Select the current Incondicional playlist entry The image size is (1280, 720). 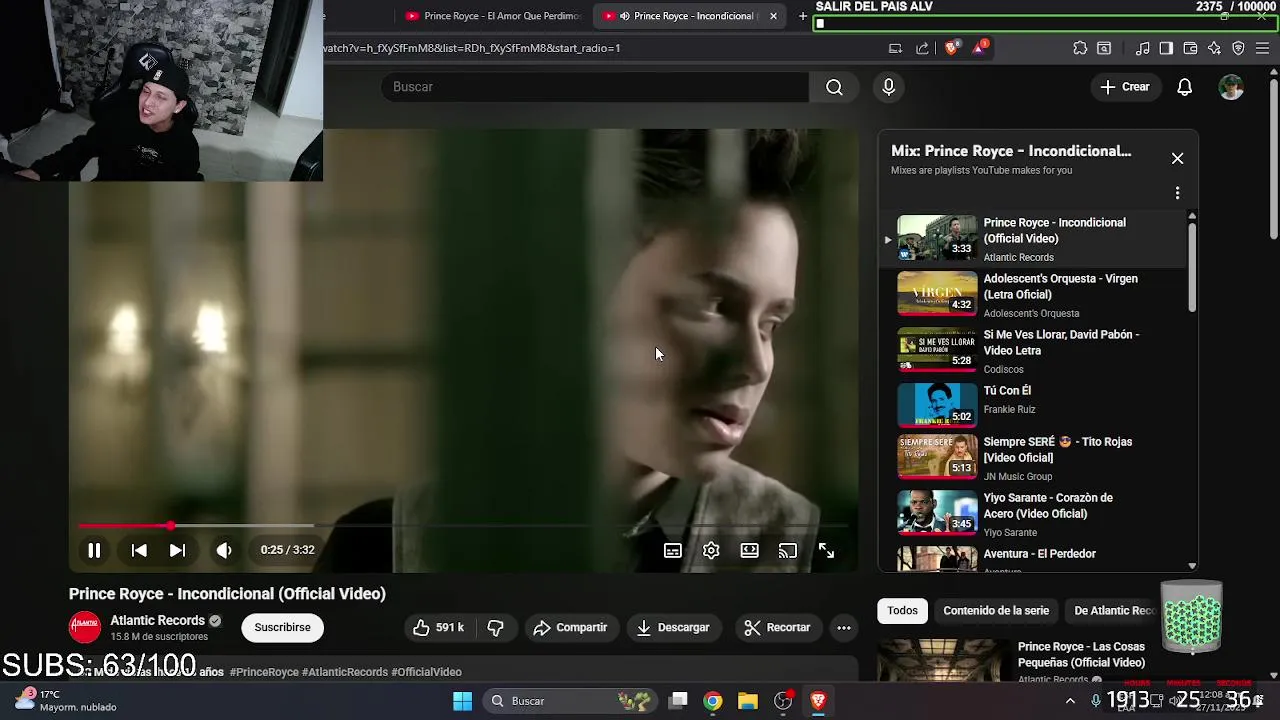point(1033,239)
